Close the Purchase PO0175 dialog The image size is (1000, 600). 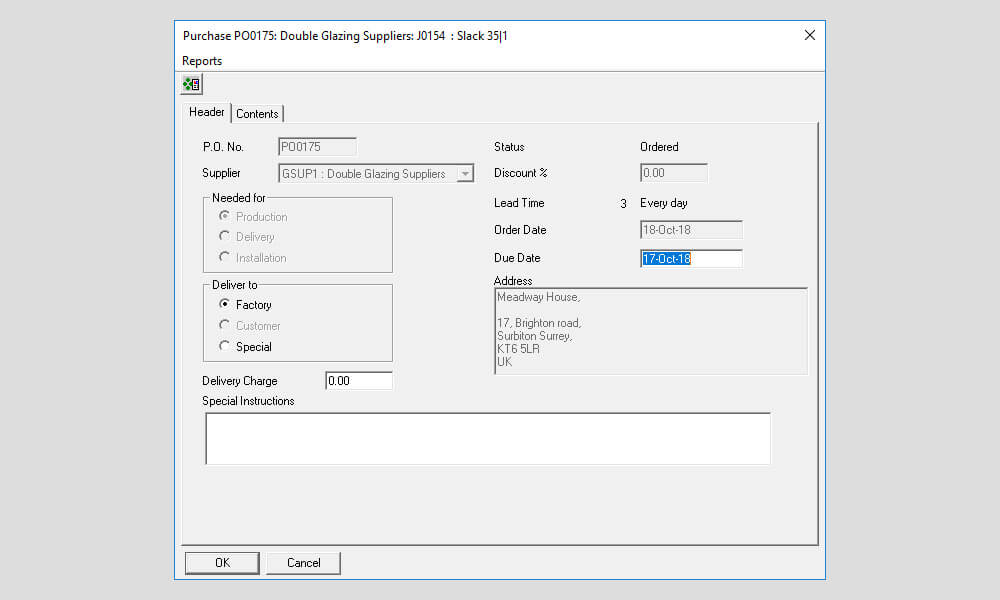coord(809,35)
